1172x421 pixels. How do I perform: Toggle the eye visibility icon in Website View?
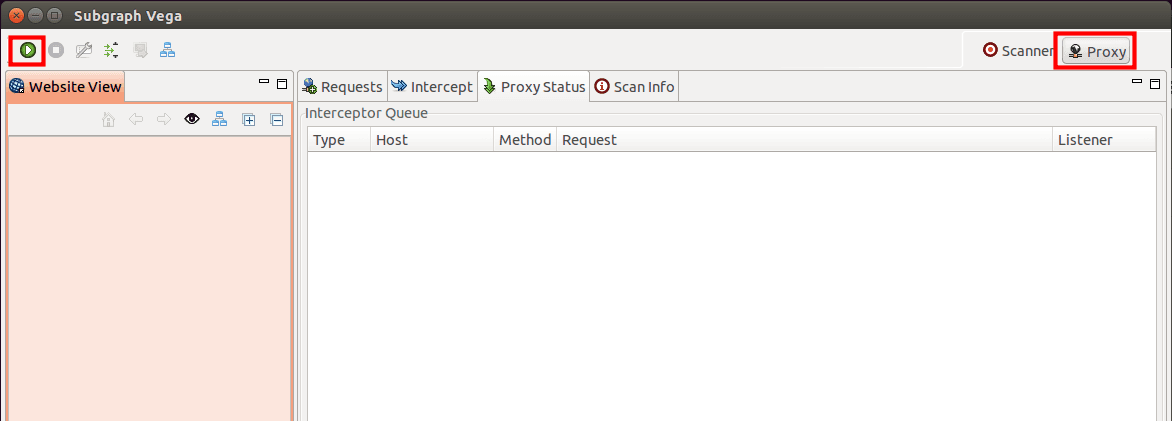click(192, 119)
